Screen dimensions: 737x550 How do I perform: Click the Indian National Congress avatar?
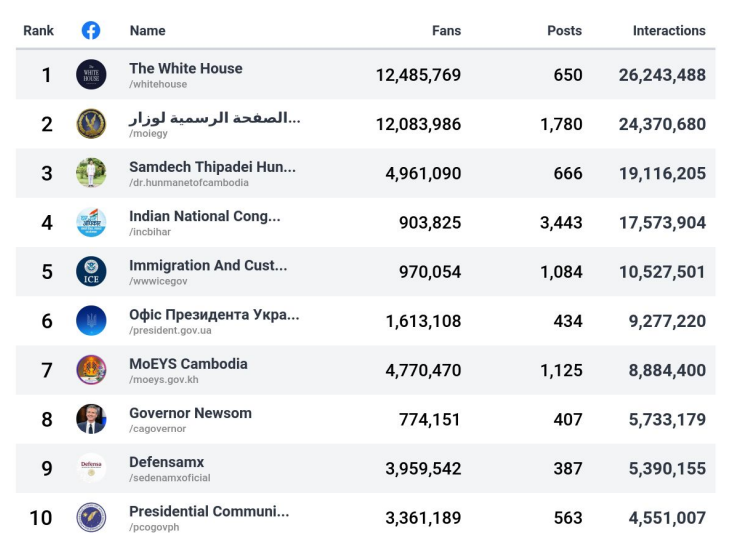click(x=91, y=222)
